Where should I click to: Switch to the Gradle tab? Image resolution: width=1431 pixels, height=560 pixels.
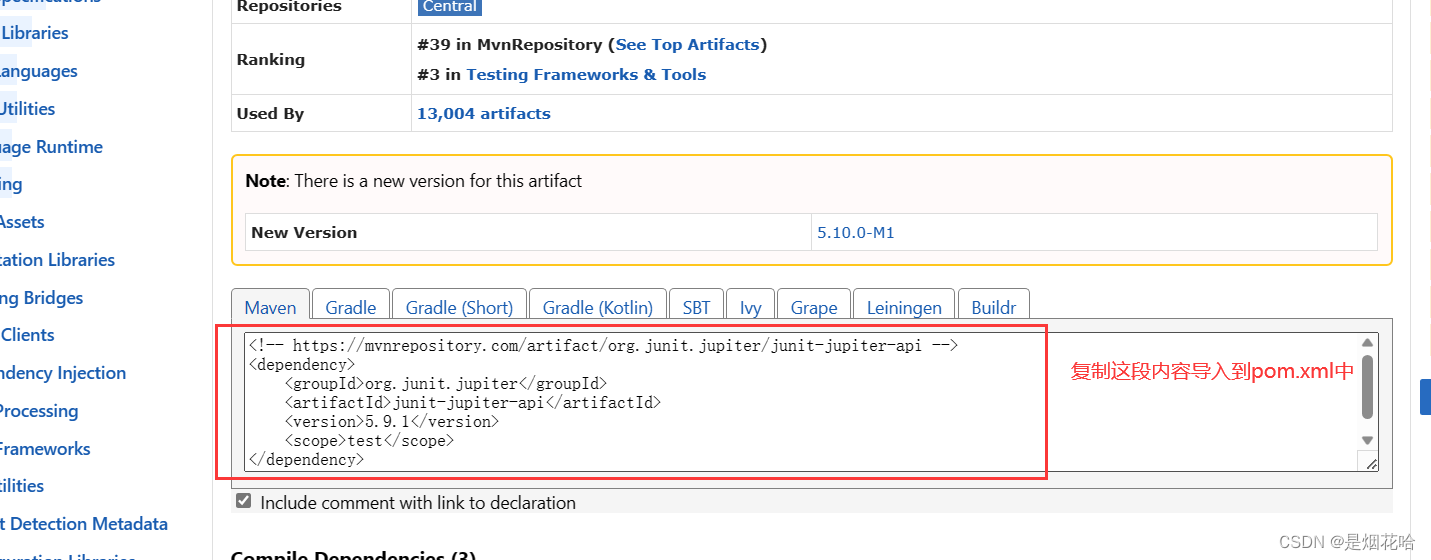coord(351,307)
